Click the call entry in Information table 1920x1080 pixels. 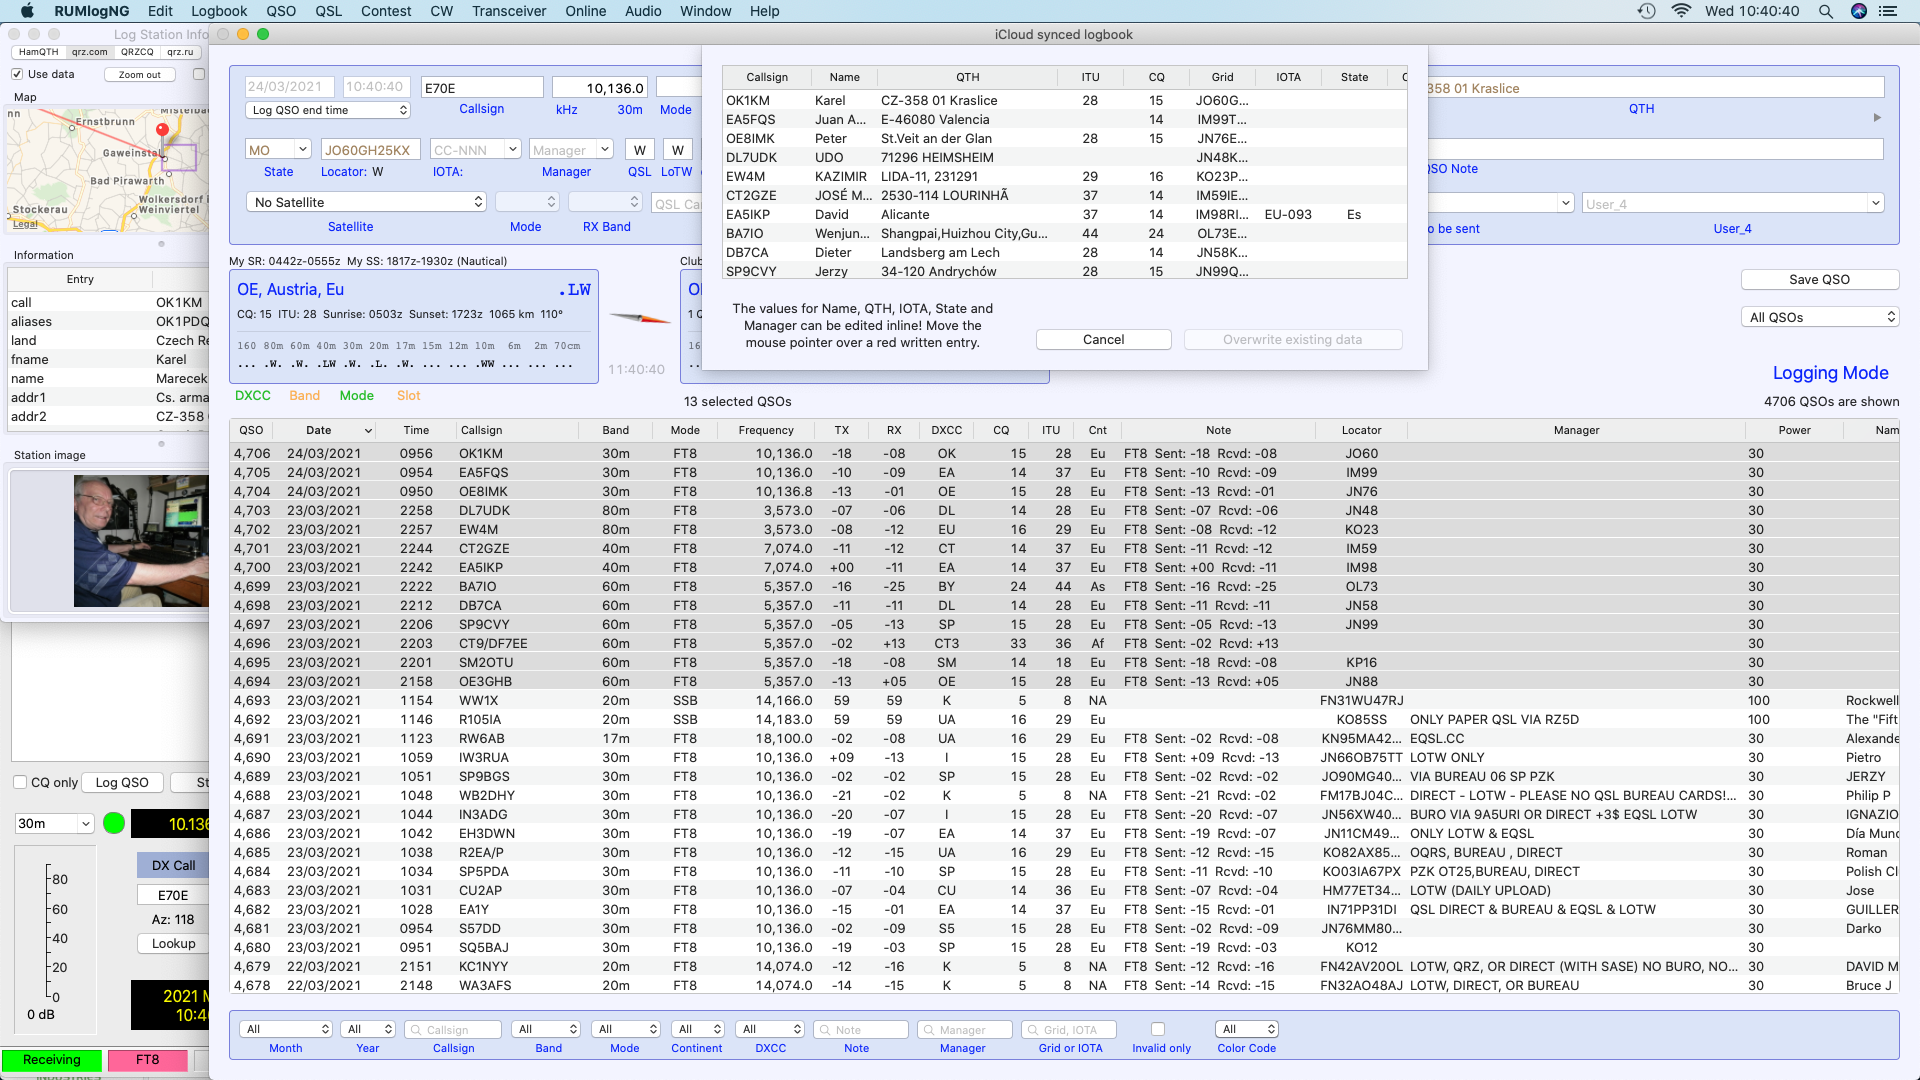[109, 303]
